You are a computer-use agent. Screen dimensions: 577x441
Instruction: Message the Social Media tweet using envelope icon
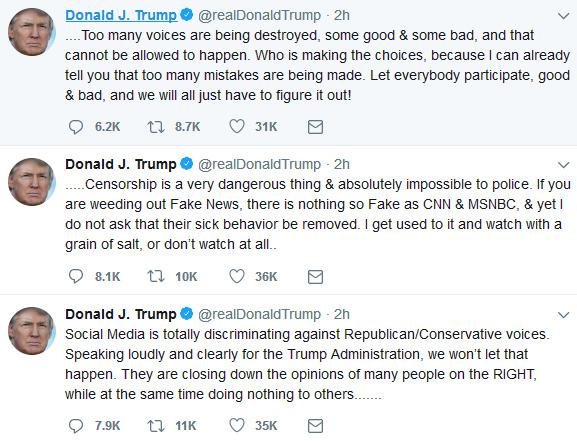point(315,426)
